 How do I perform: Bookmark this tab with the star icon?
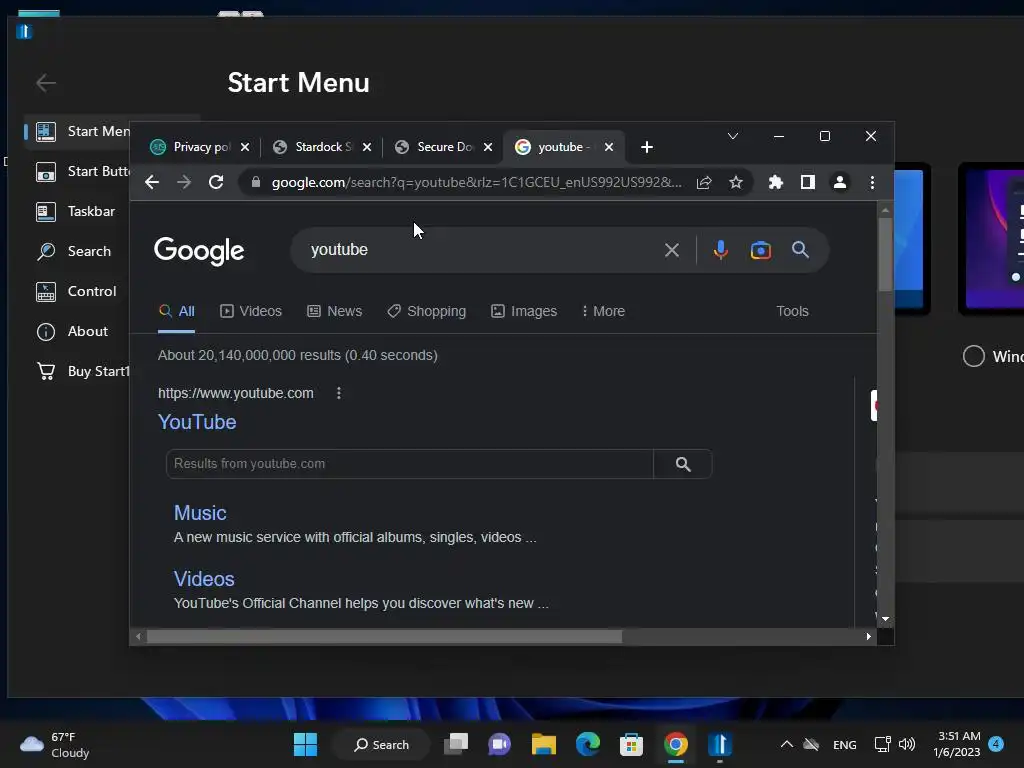point(736,182)
